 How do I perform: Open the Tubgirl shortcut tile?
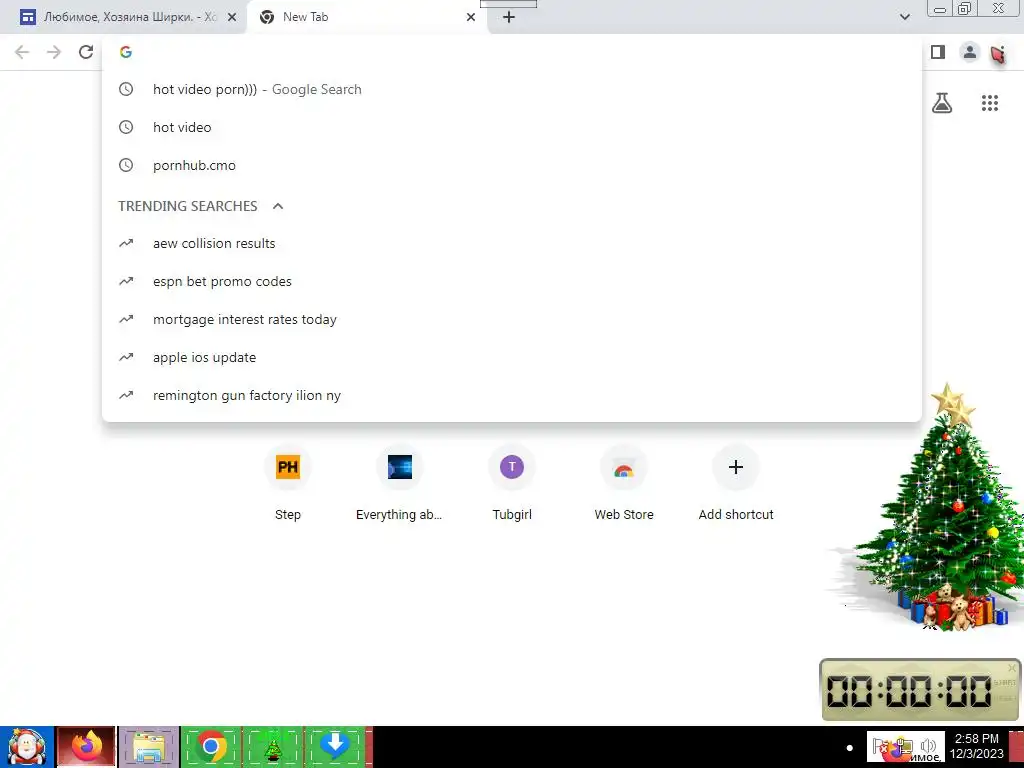[x=512, y=483]
